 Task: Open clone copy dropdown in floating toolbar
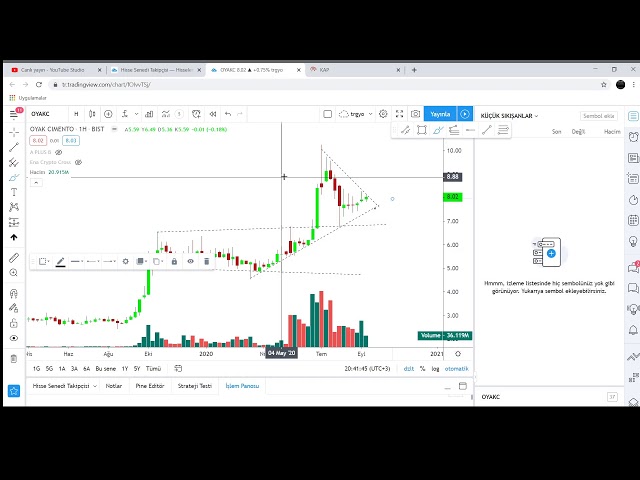(x=158, y=261)
